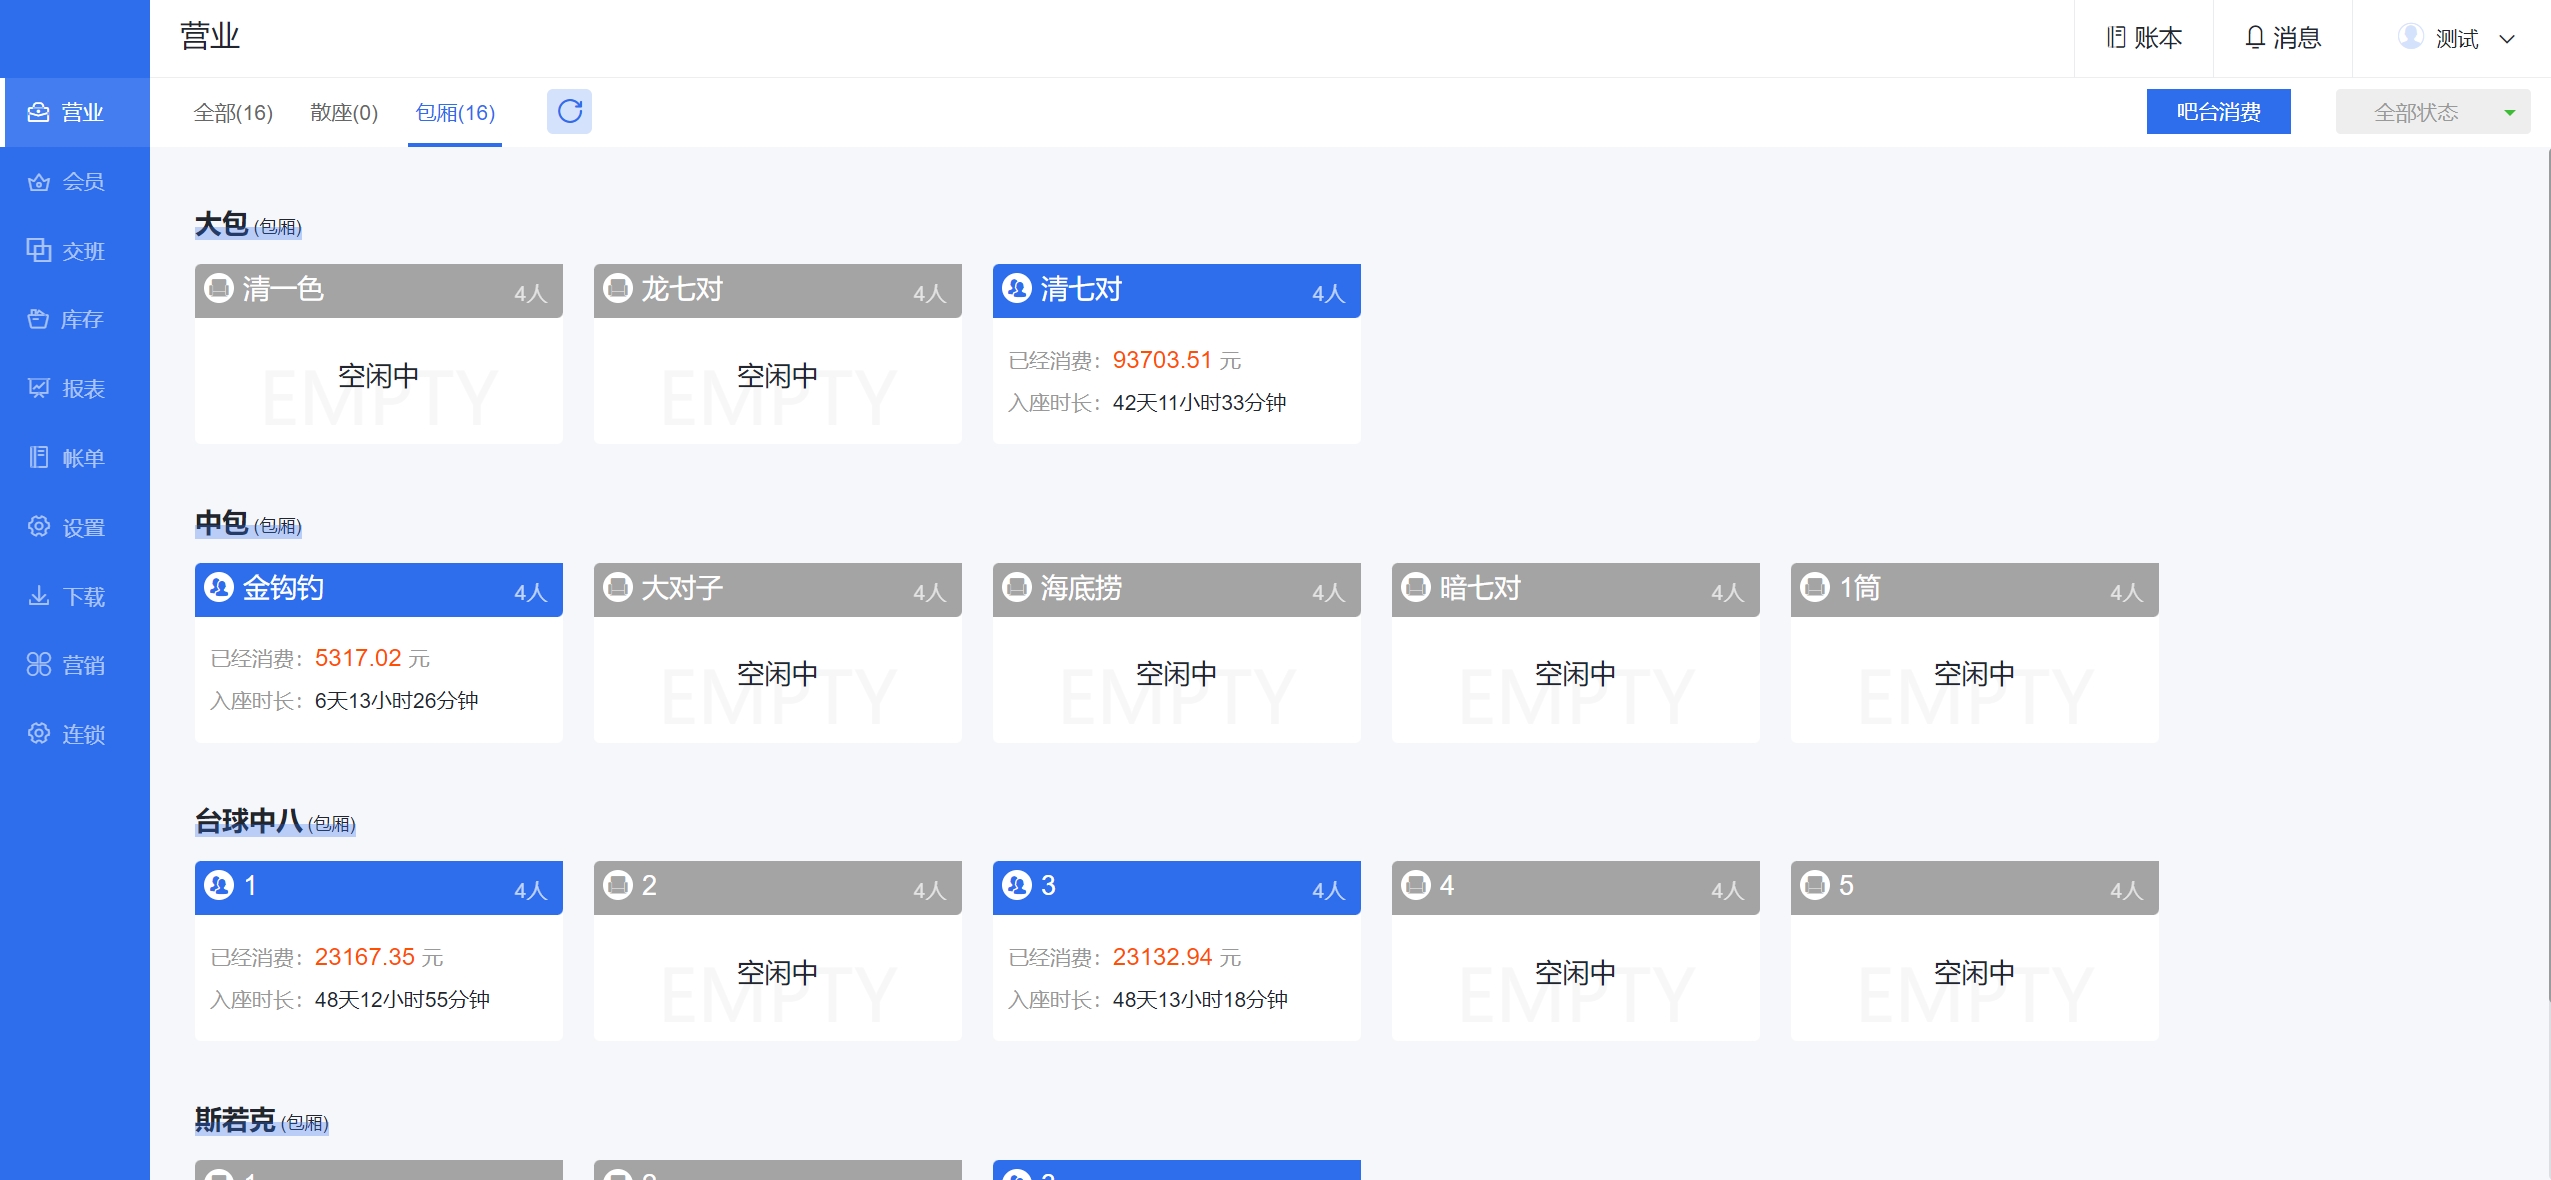Open the 下载 section in the sidebar
The height and width of the screenshot is (1180, 2551).
click(x=67, y=596)
